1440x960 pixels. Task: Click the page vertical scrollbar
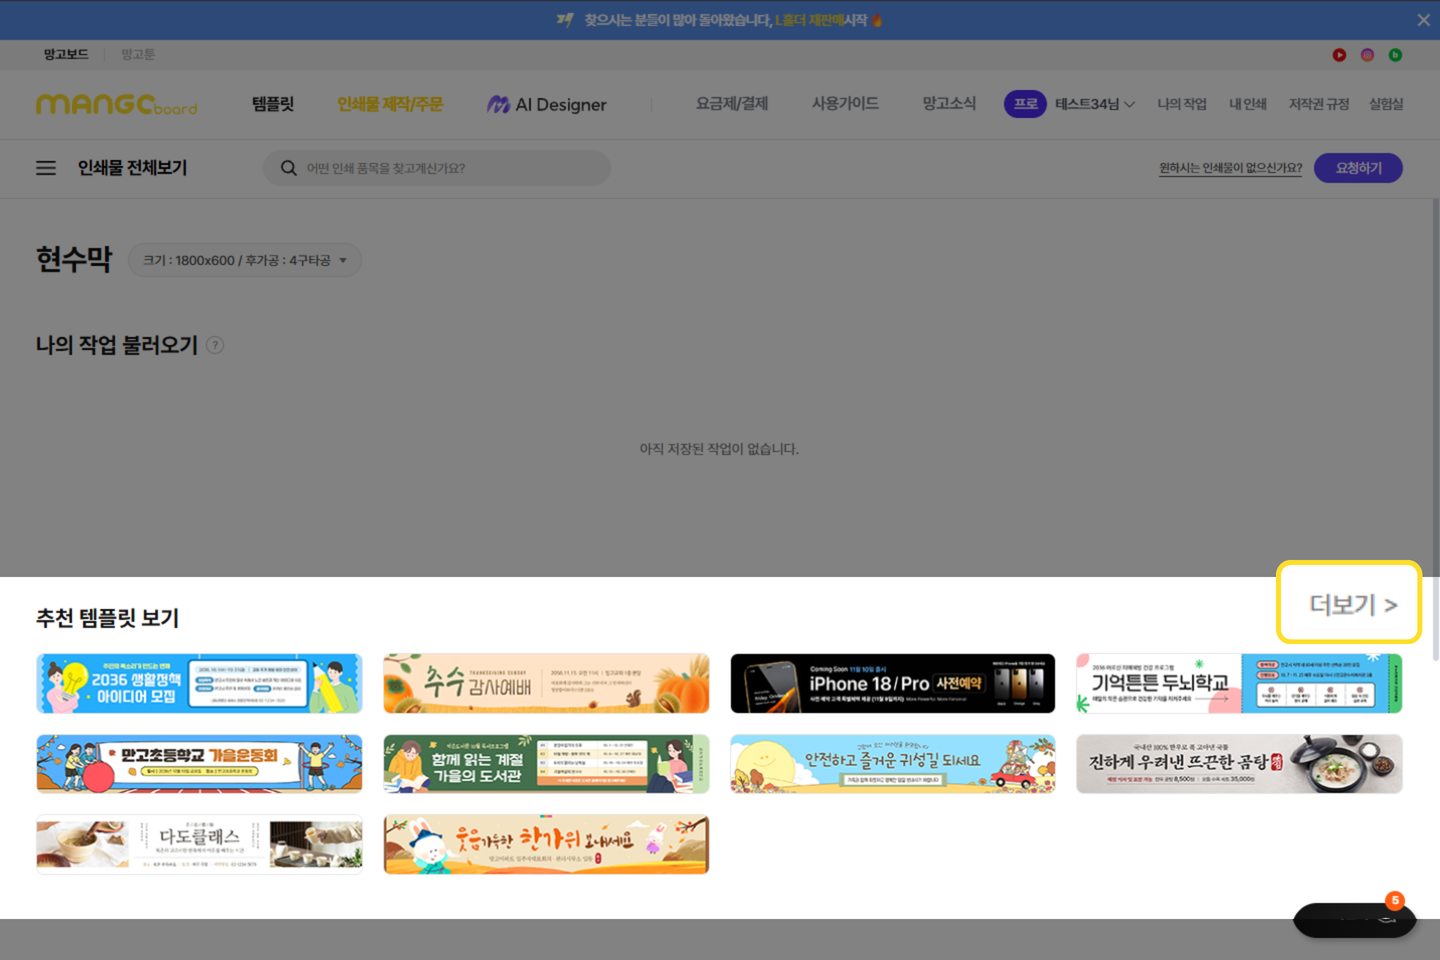tap(1436, 430)
